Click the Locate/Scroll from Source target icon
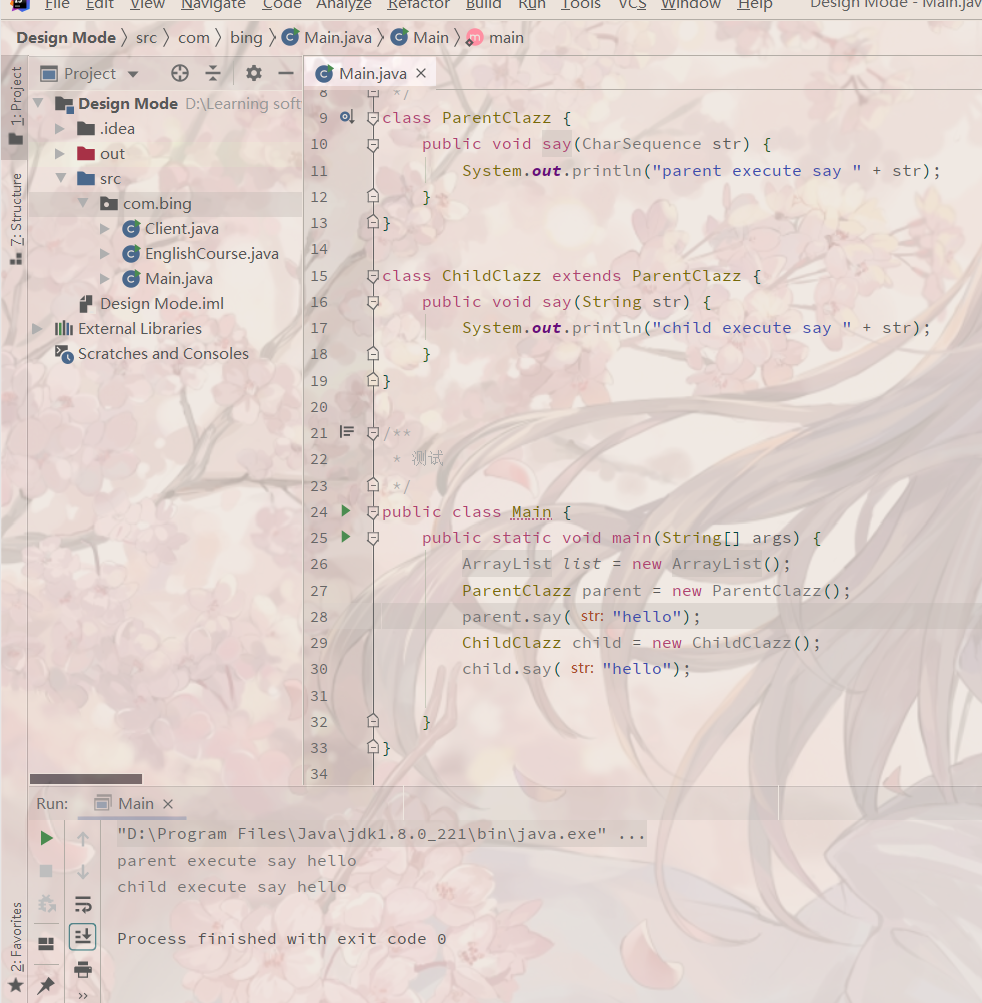Viewport: 982px width, 1003px height. [x=180, y=74]
